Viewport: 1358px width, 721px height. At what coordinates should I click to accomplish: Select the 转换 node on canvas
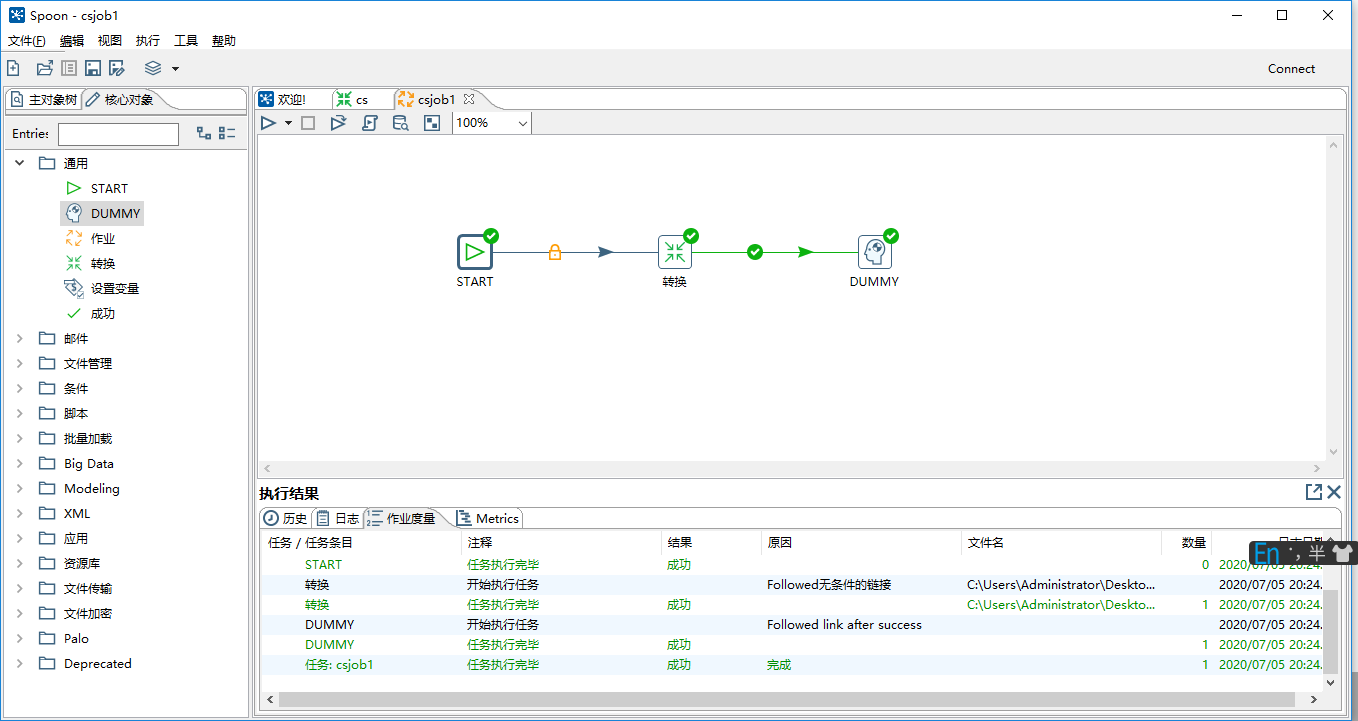pyautogui.click(x=675, y=252)
